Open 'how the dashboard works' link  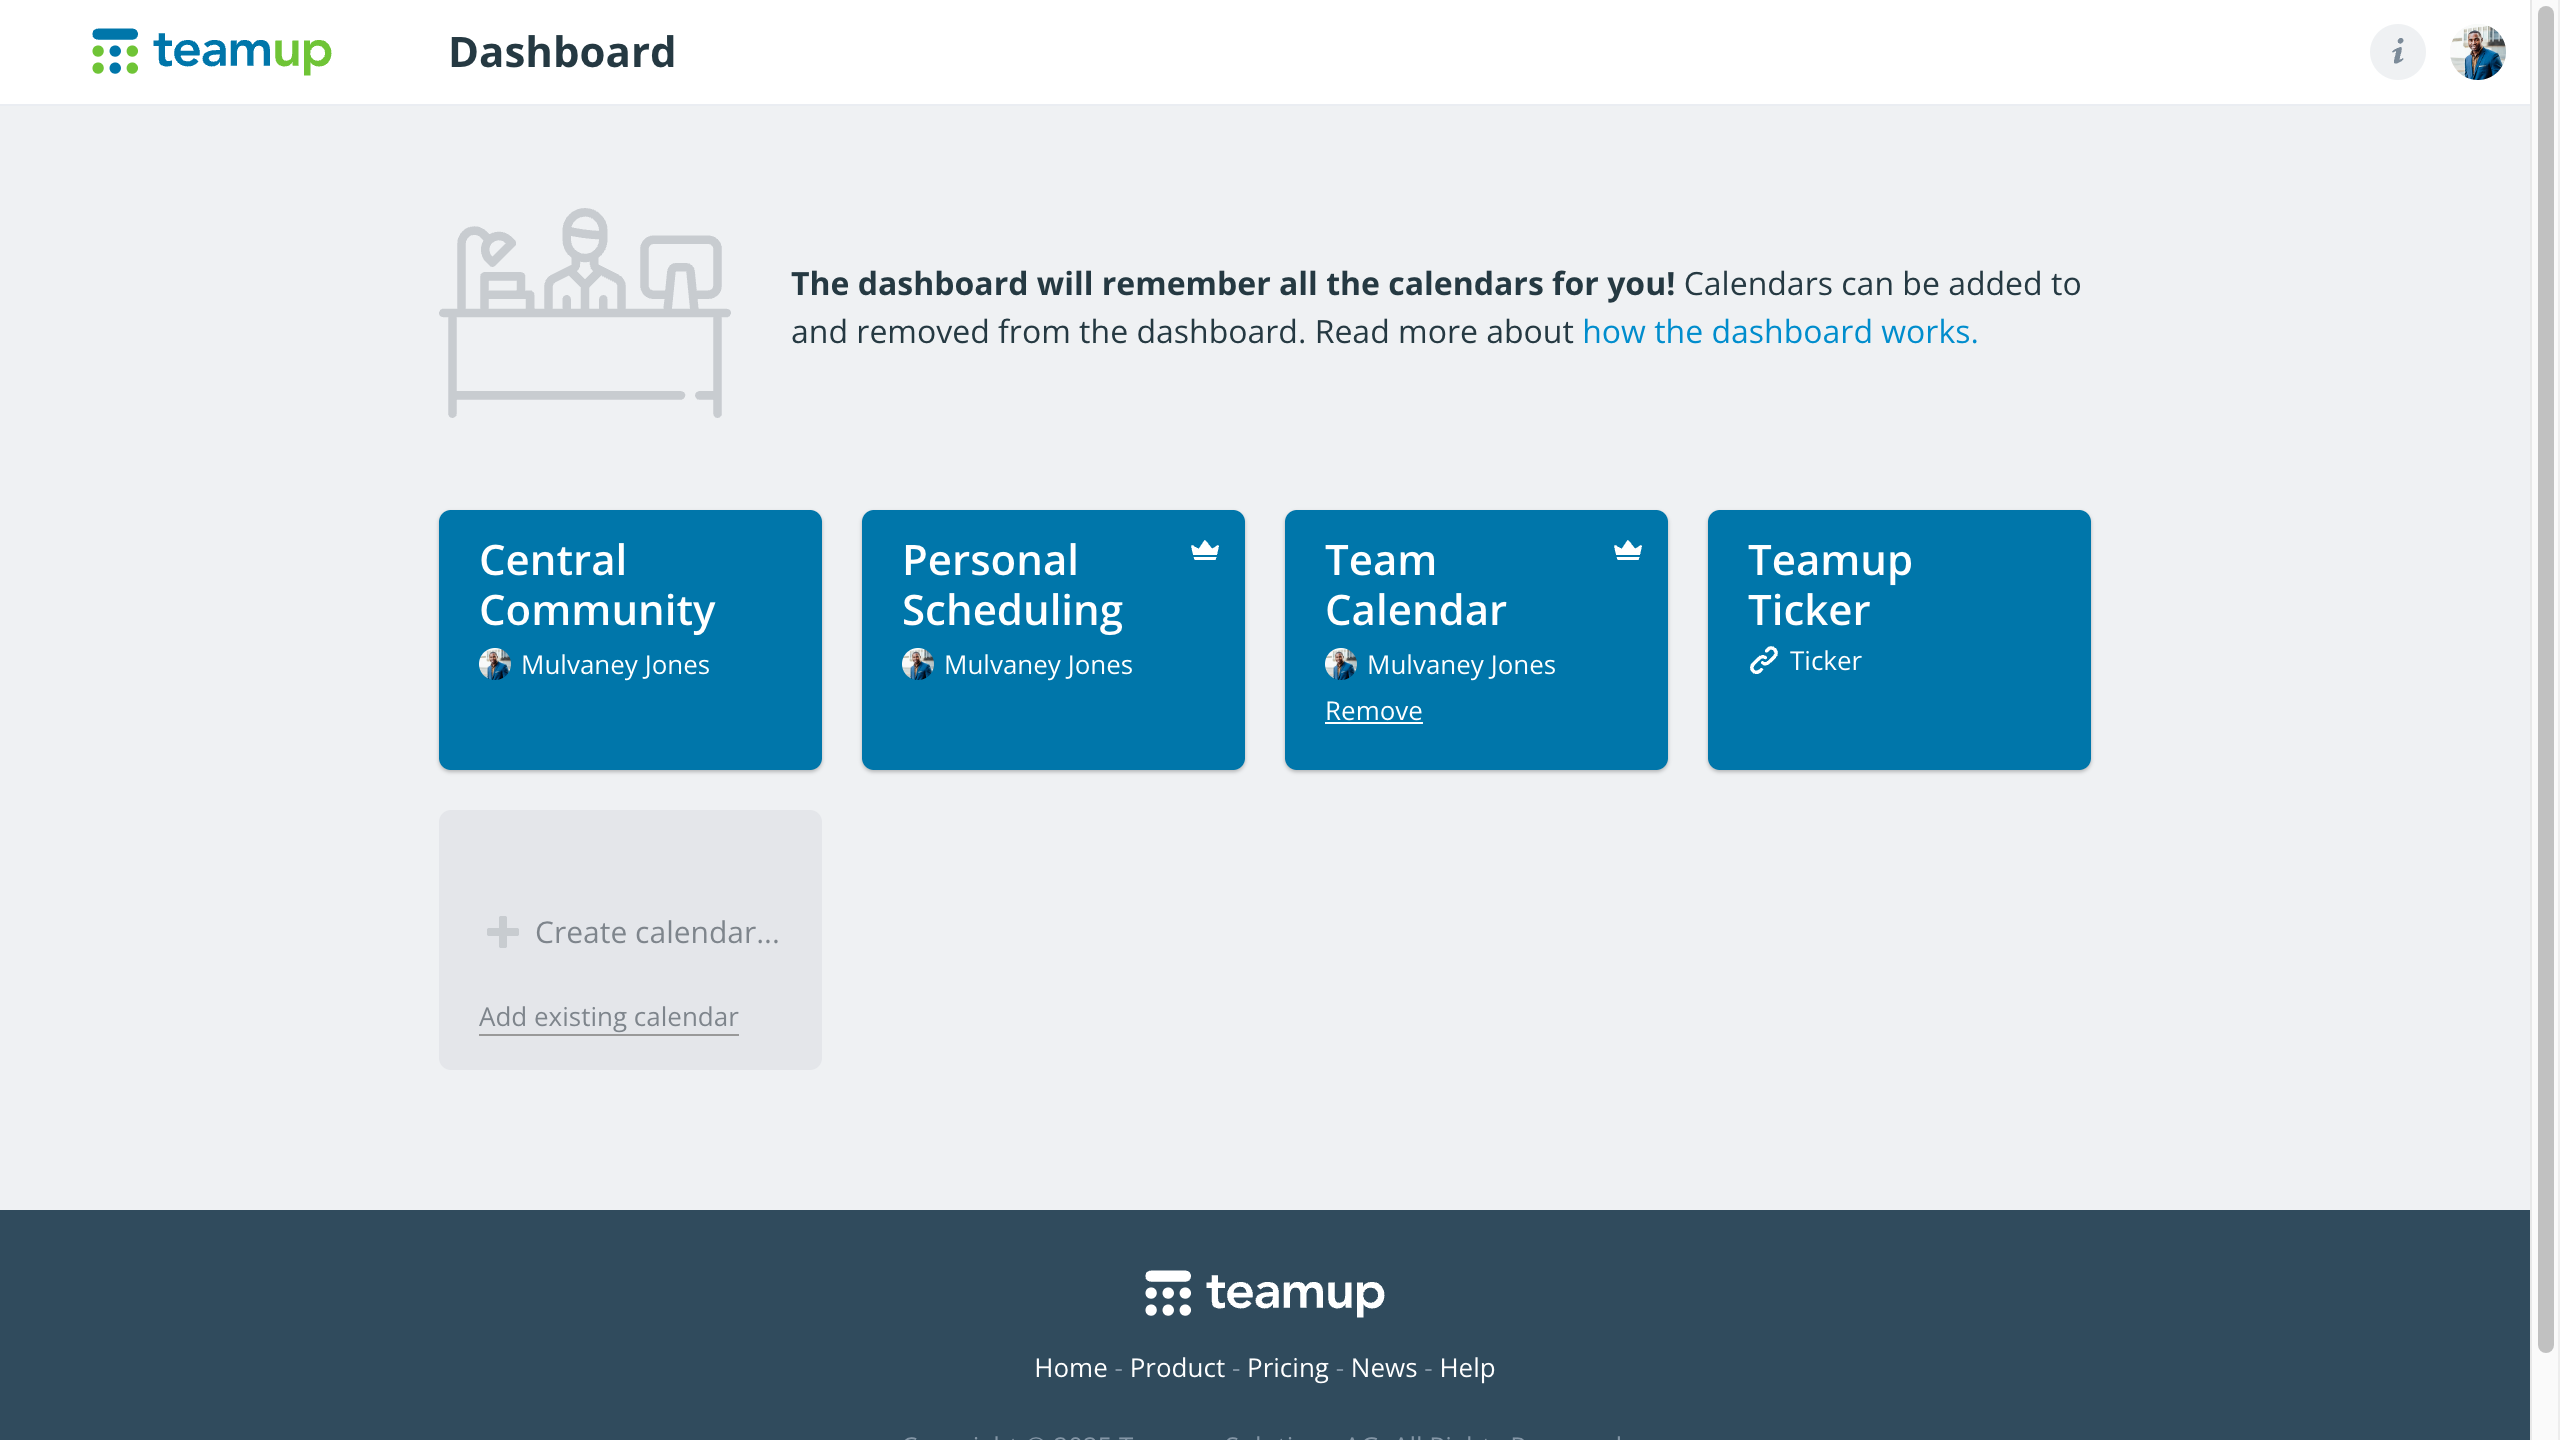click(1780, 332)
